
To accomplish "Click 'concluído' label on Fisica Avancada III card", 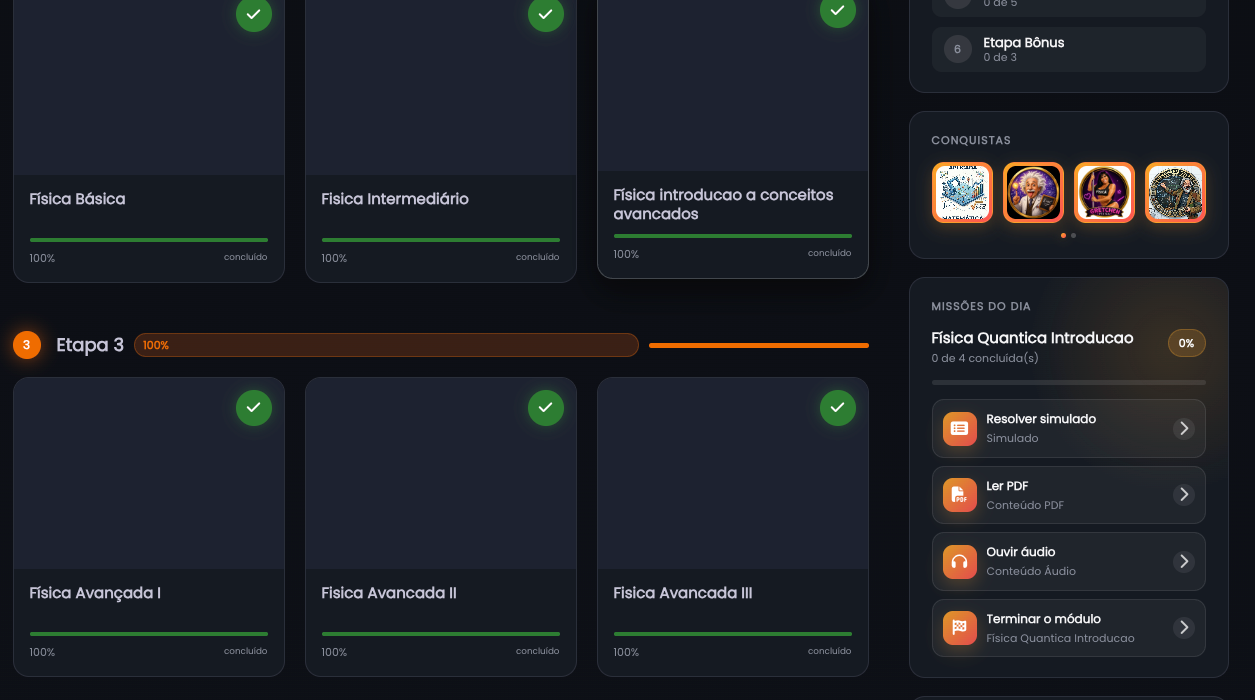I will tap(830, 651).
